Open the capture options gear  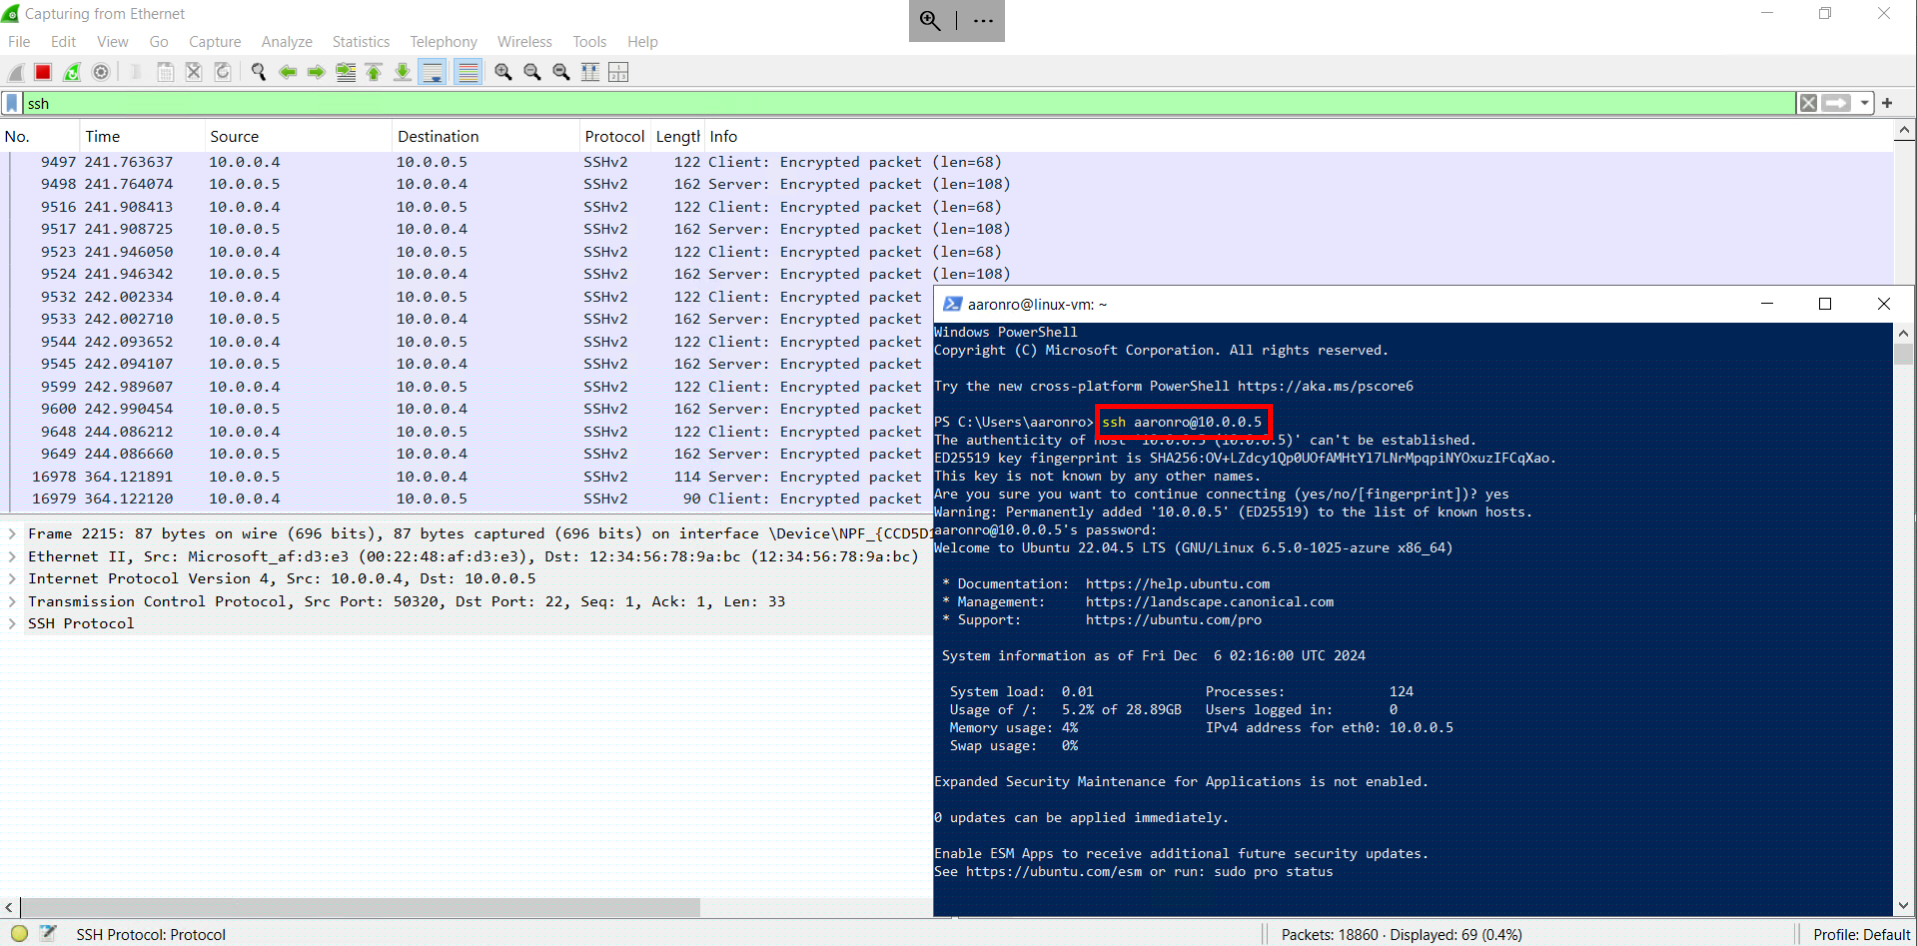click(x=100, y=71)
